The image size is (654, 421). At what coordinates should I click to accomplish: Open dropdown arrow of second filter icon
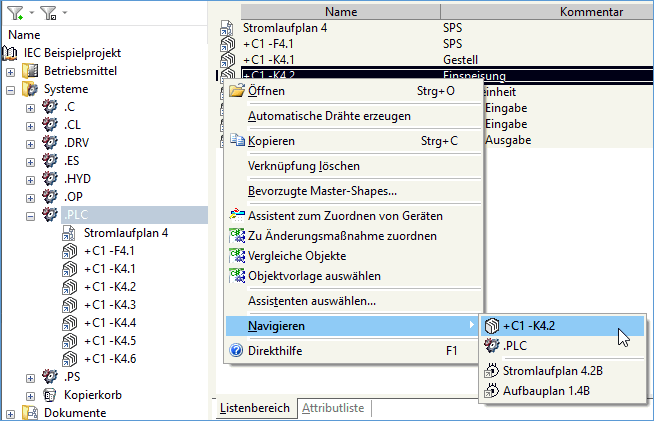(63, 14)
